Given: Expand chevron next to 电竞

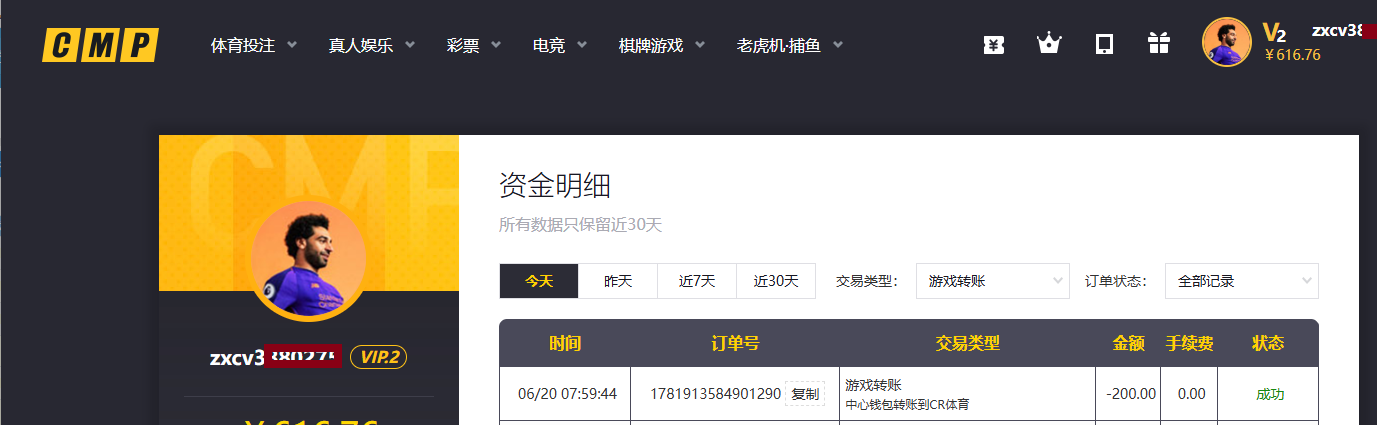Looking at the screenshot, I should pyautogui.click(x=582, y=45).
